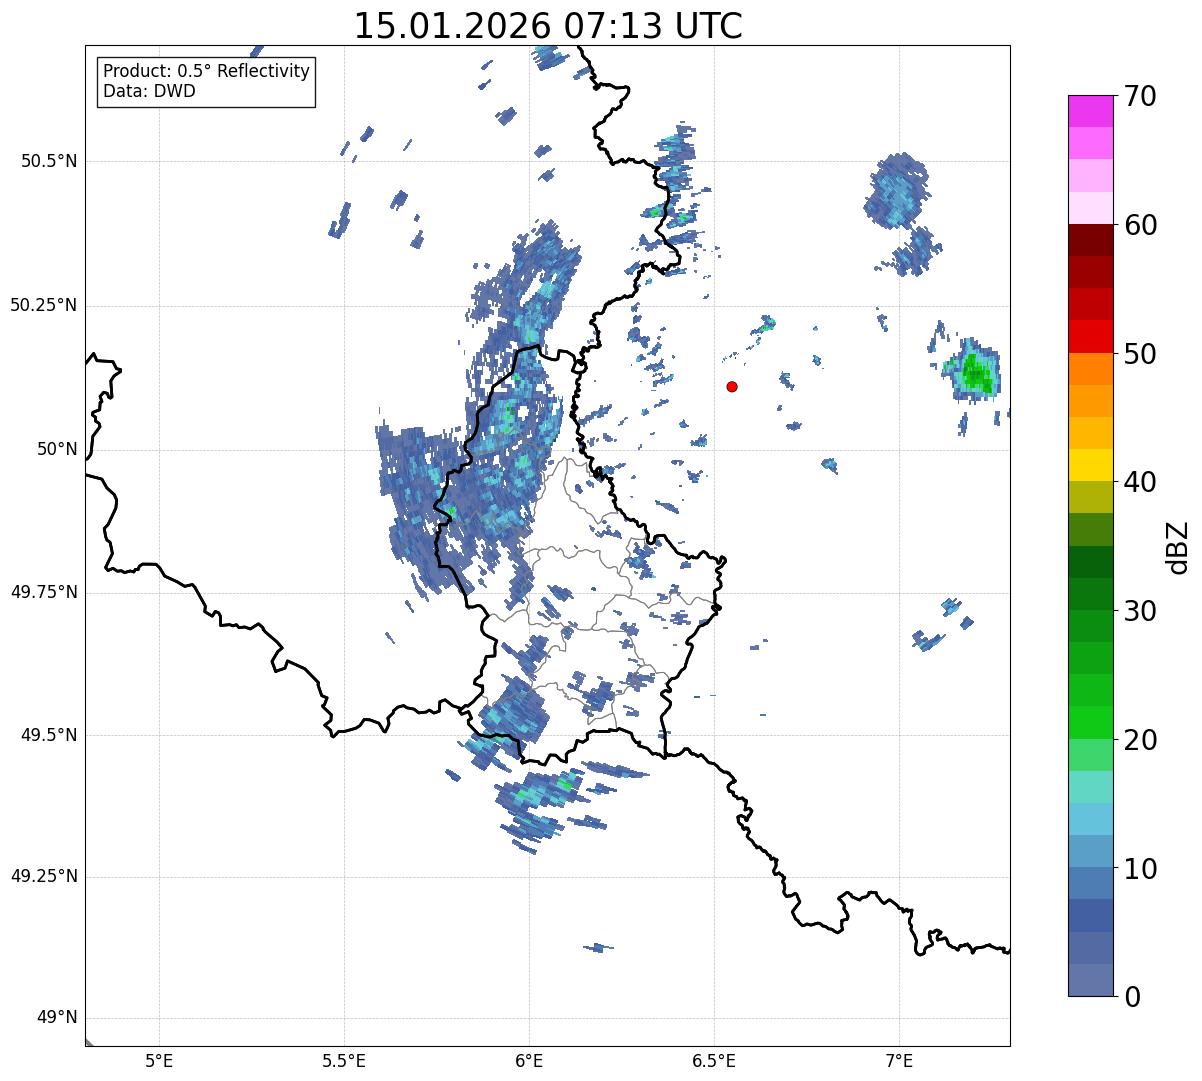Click the latitude label "50.5°N"
Image resolution: width=1202 pixels, height=1081 pixels.
pos(48,161)
